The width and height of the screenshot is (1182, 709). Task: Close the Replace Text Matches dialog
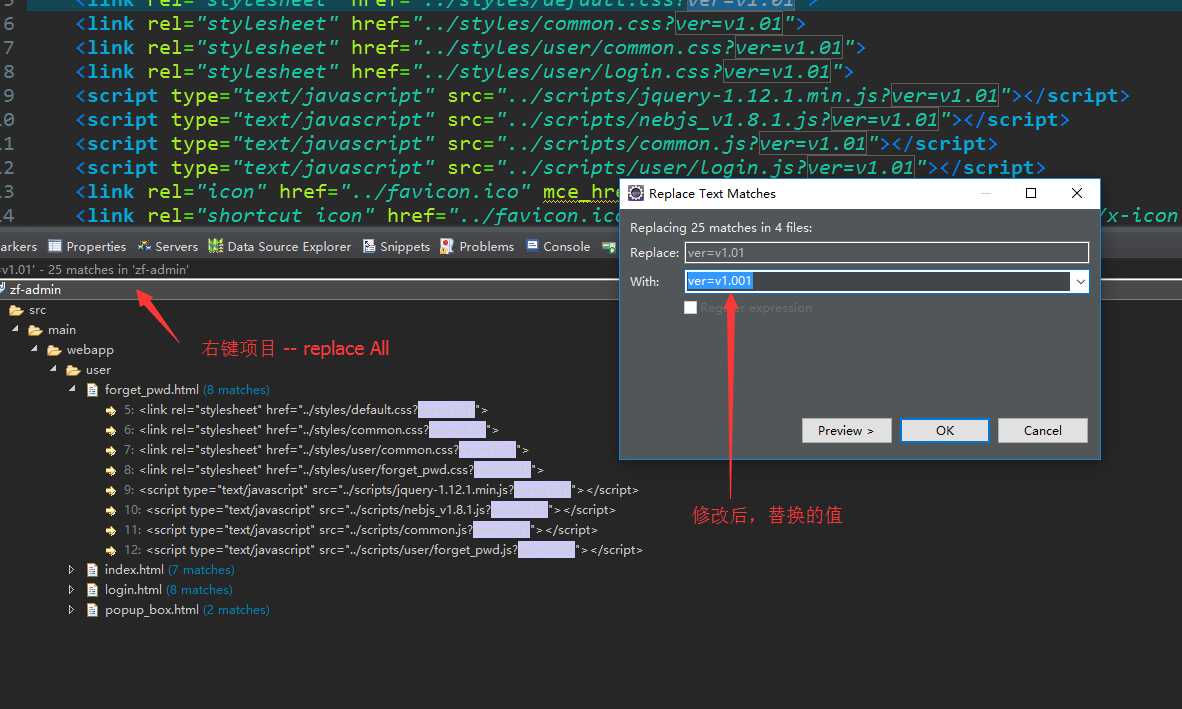[1076, 193]
